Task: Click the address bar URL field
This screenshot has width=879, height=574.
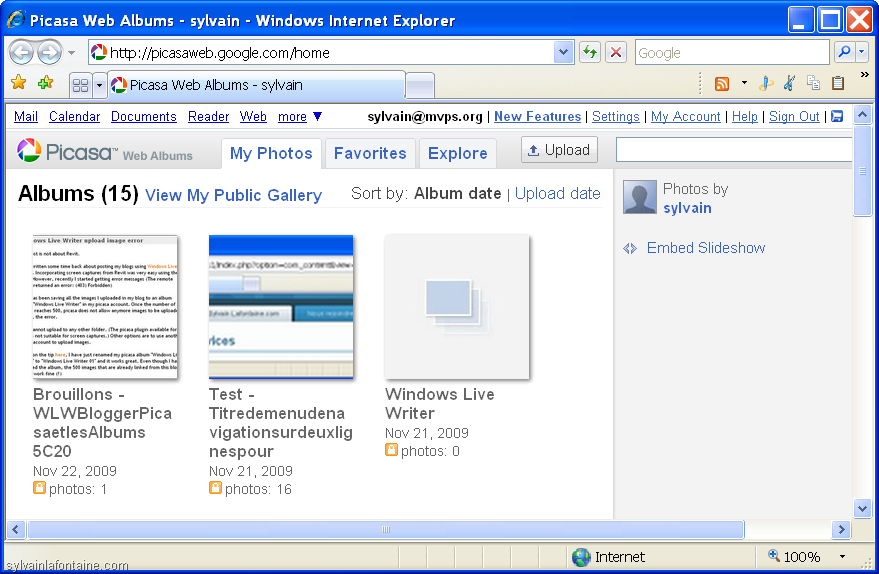Action: [321, 53]
